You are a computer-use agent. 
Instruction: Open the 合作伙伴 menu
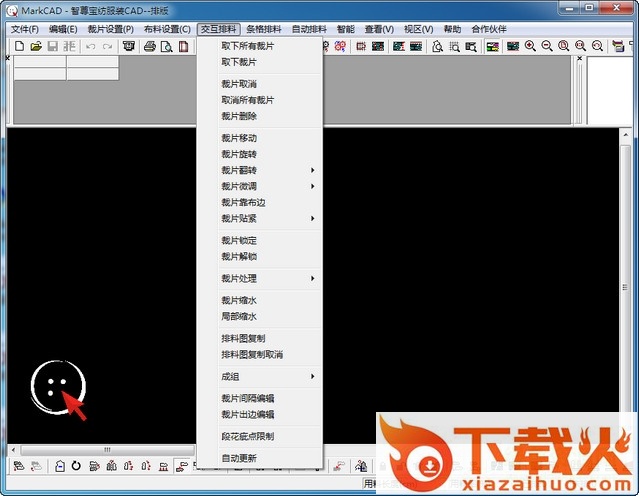click(x=489, y=29)
